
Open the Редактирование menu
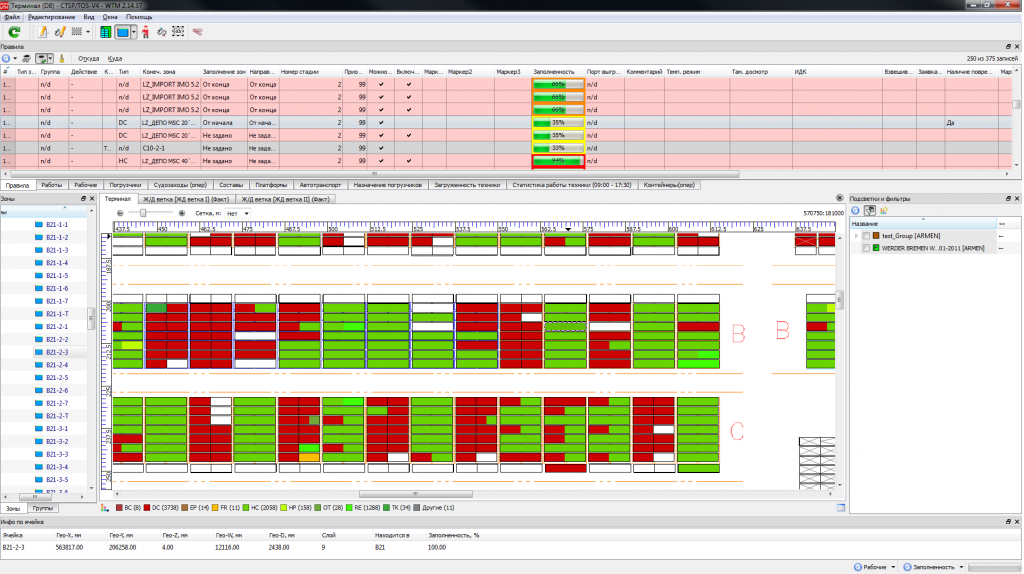point(51,17)
